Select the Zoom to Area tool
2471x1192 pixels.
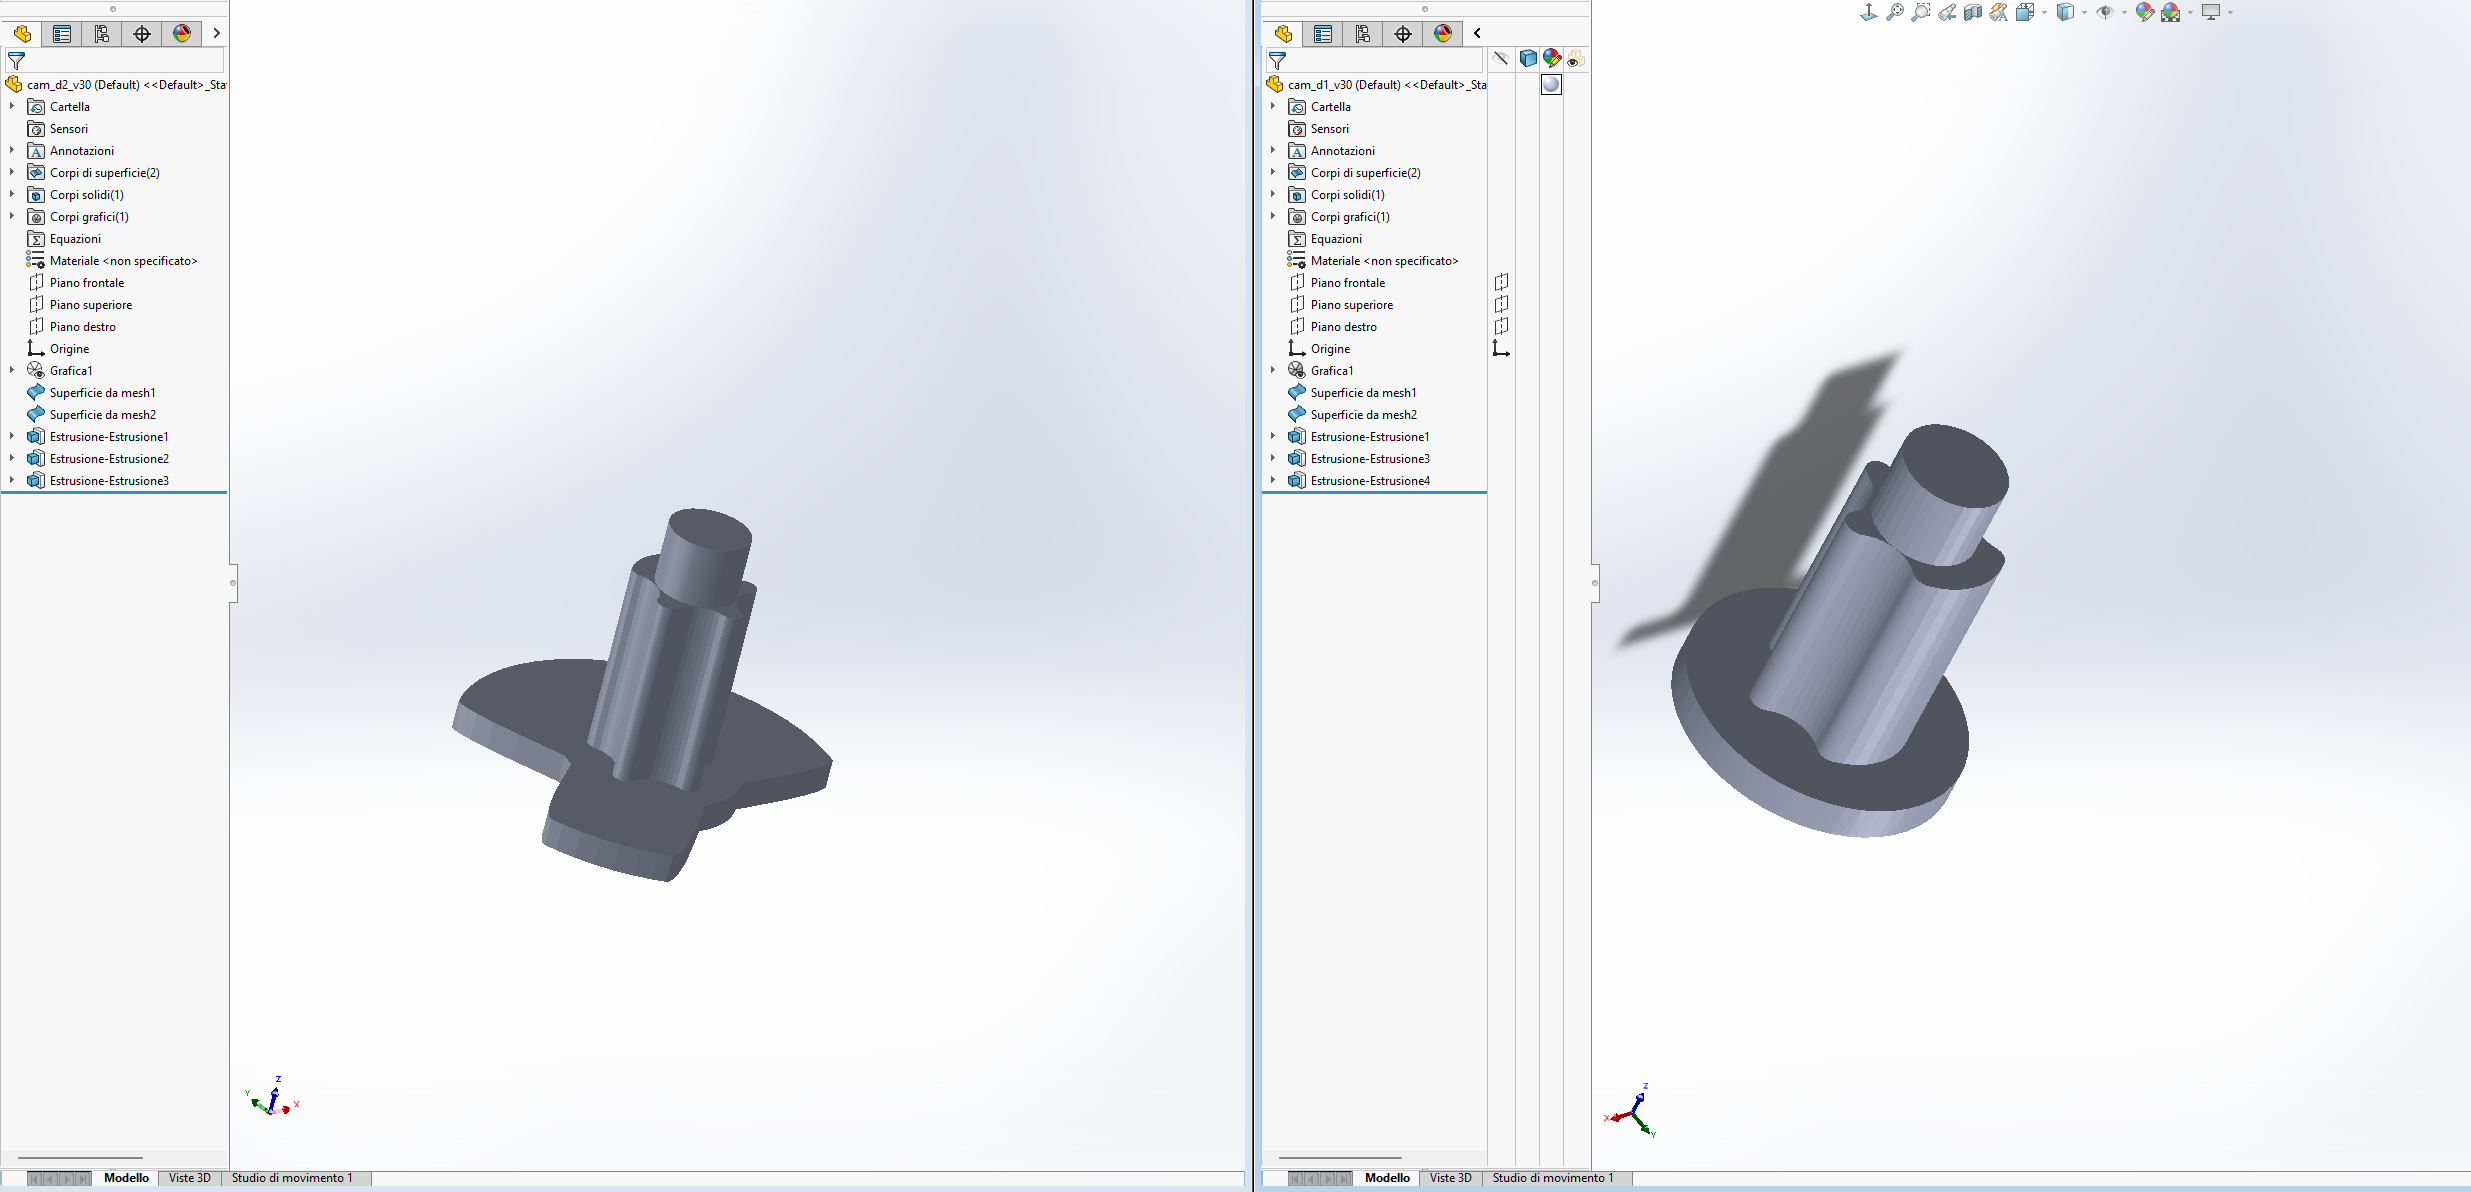click(1920, 12)
